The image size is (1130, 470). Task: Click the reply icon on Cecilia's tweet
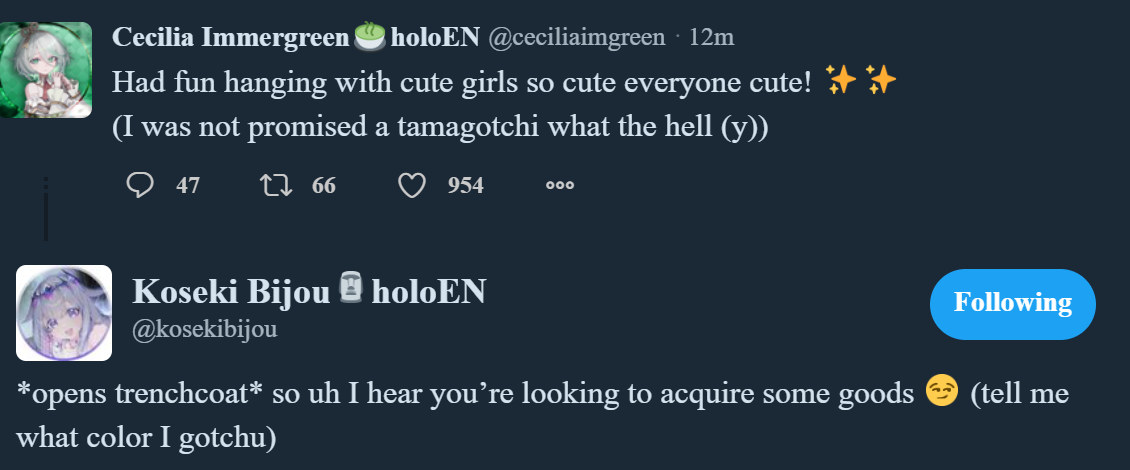pos(141,185)
